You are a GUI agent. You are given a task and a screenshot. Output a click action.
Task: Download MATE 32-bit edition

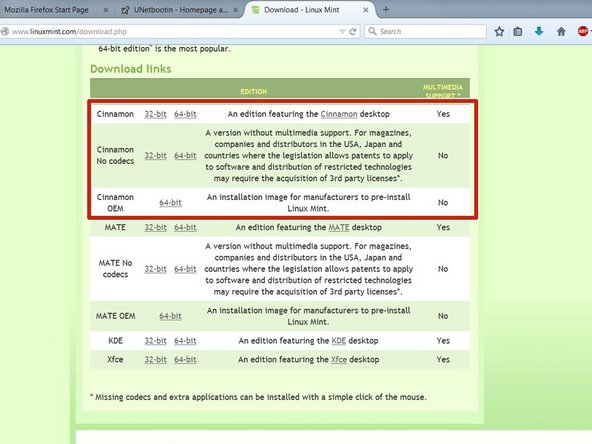coord(155,227)
